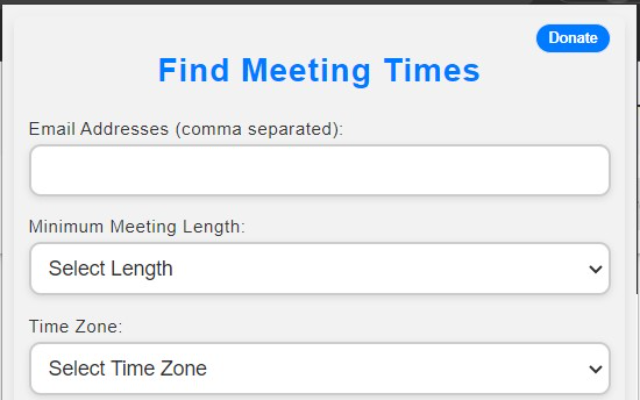The image size is (640, 400).
Task: Click the 'Select Time Zone' placeholder text
Action: click(127, 369)
